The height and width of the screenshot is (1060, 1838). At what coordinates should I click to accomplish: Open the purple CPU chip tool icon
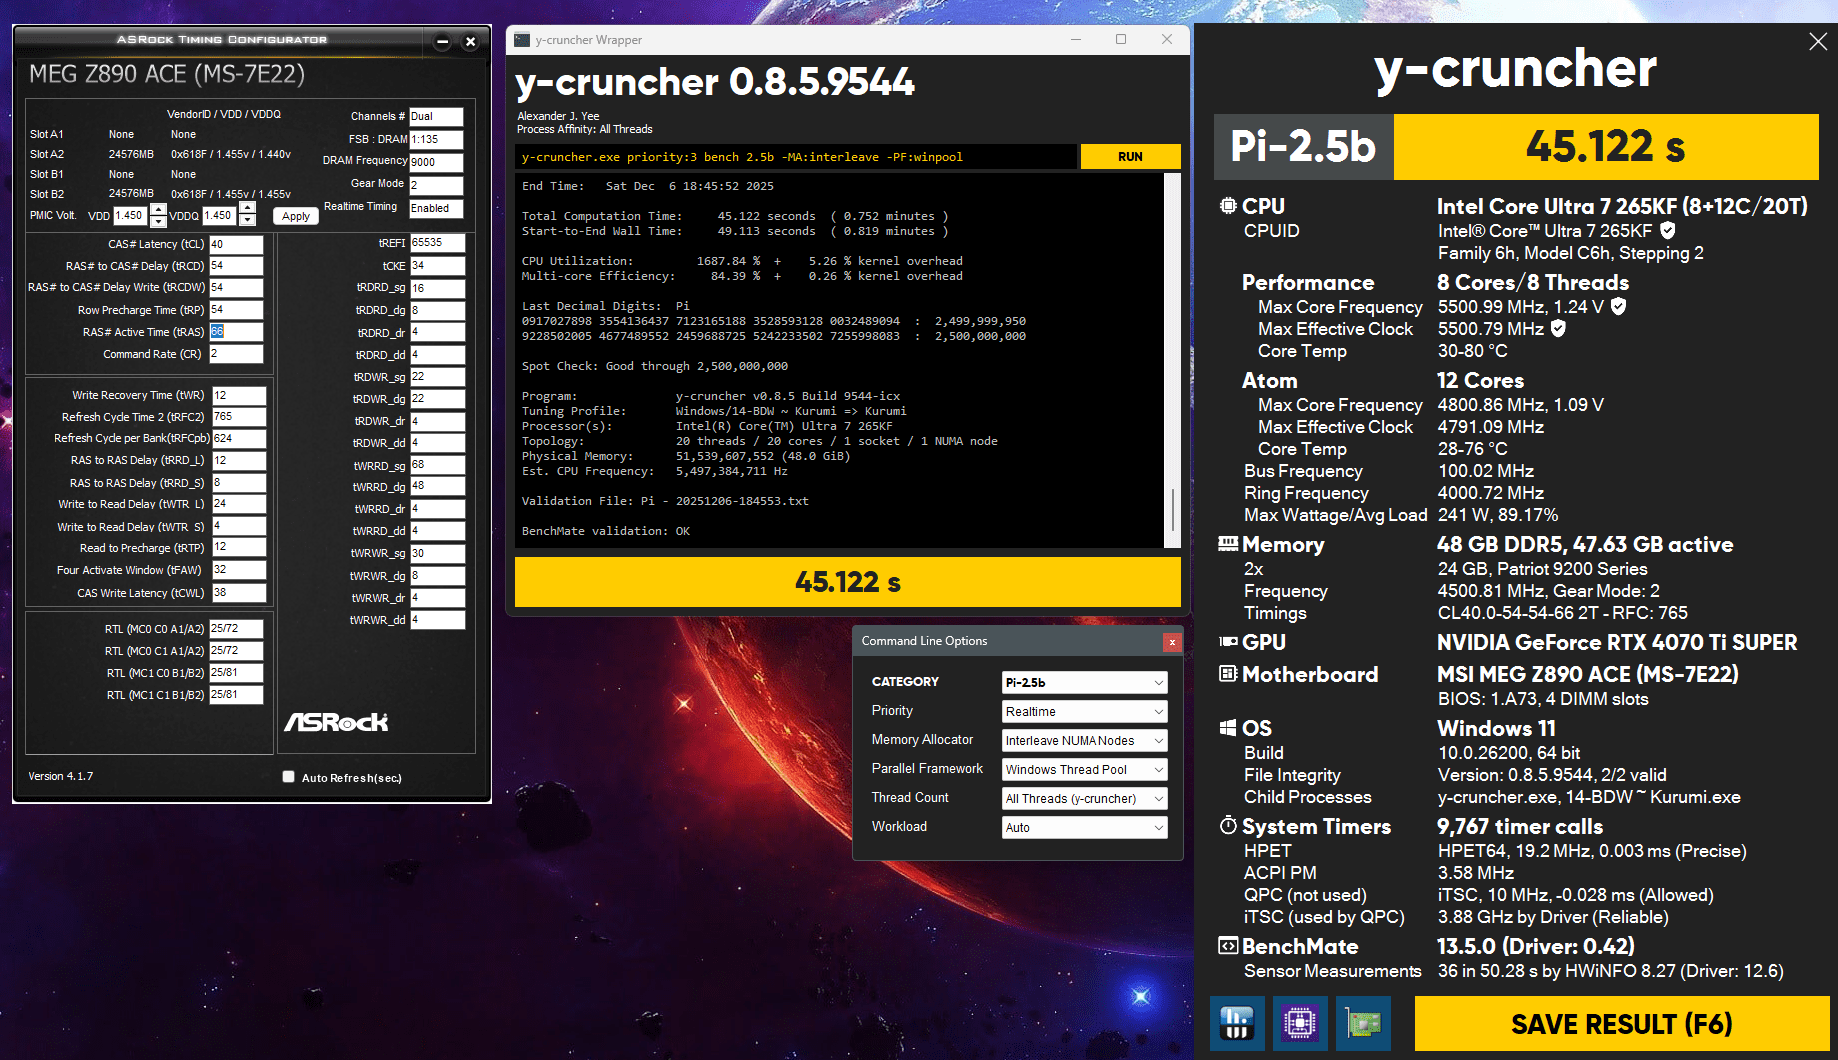point(1300,1023)
